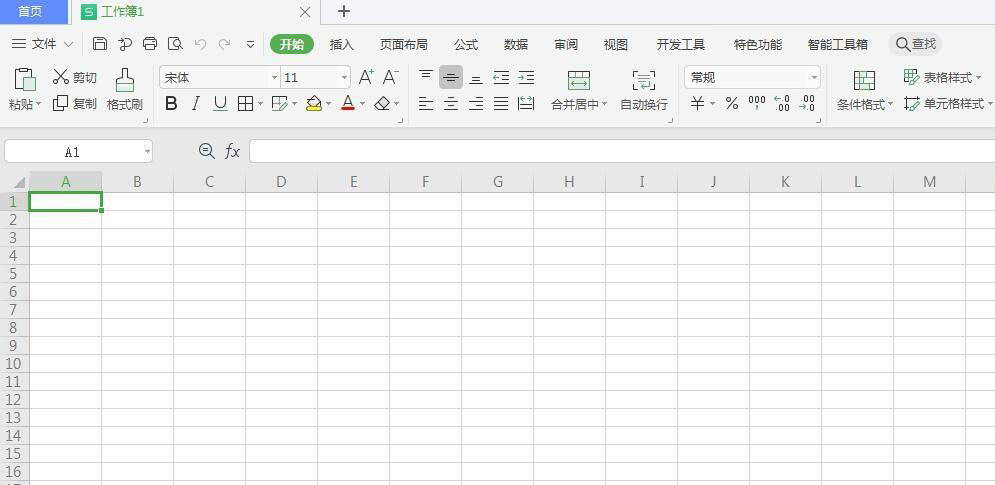Click the Undo arrow
Viewport: 995px width, 485px height.
(201, 44)
